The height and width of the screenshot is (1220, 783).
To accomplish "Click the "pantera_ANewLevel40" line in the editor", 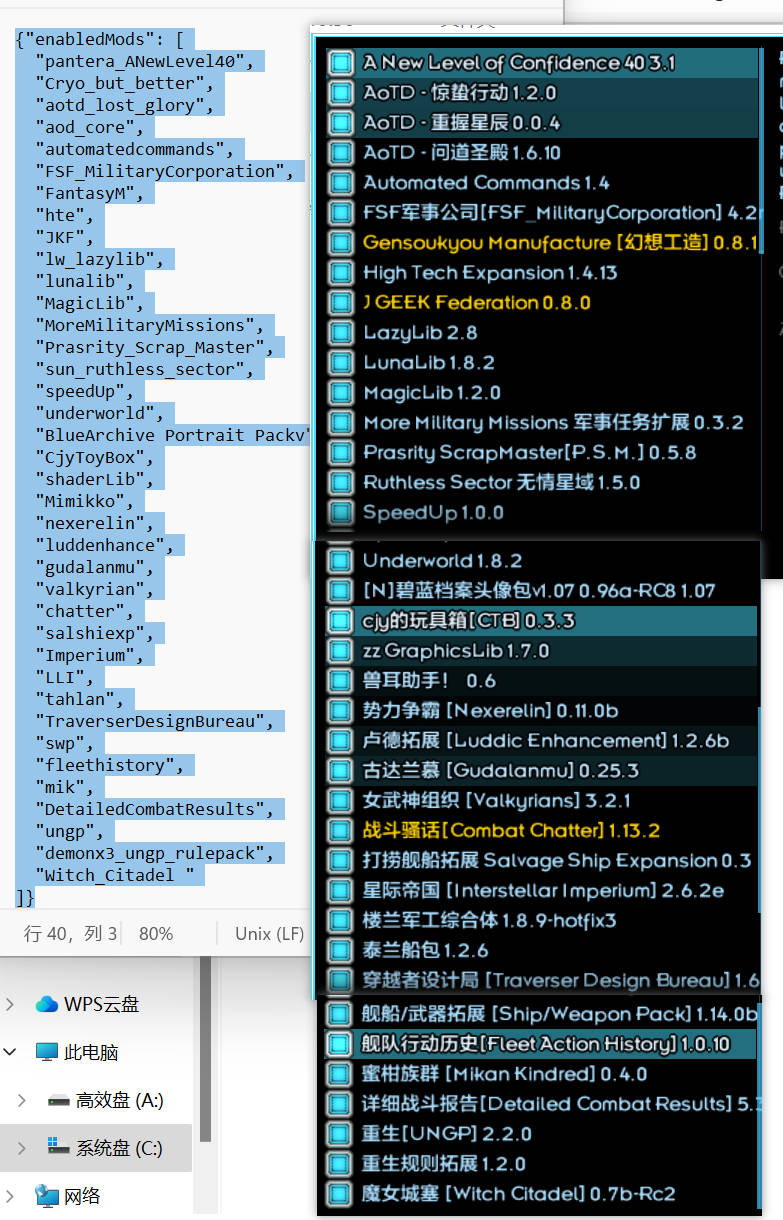I will tap(142, 62).
